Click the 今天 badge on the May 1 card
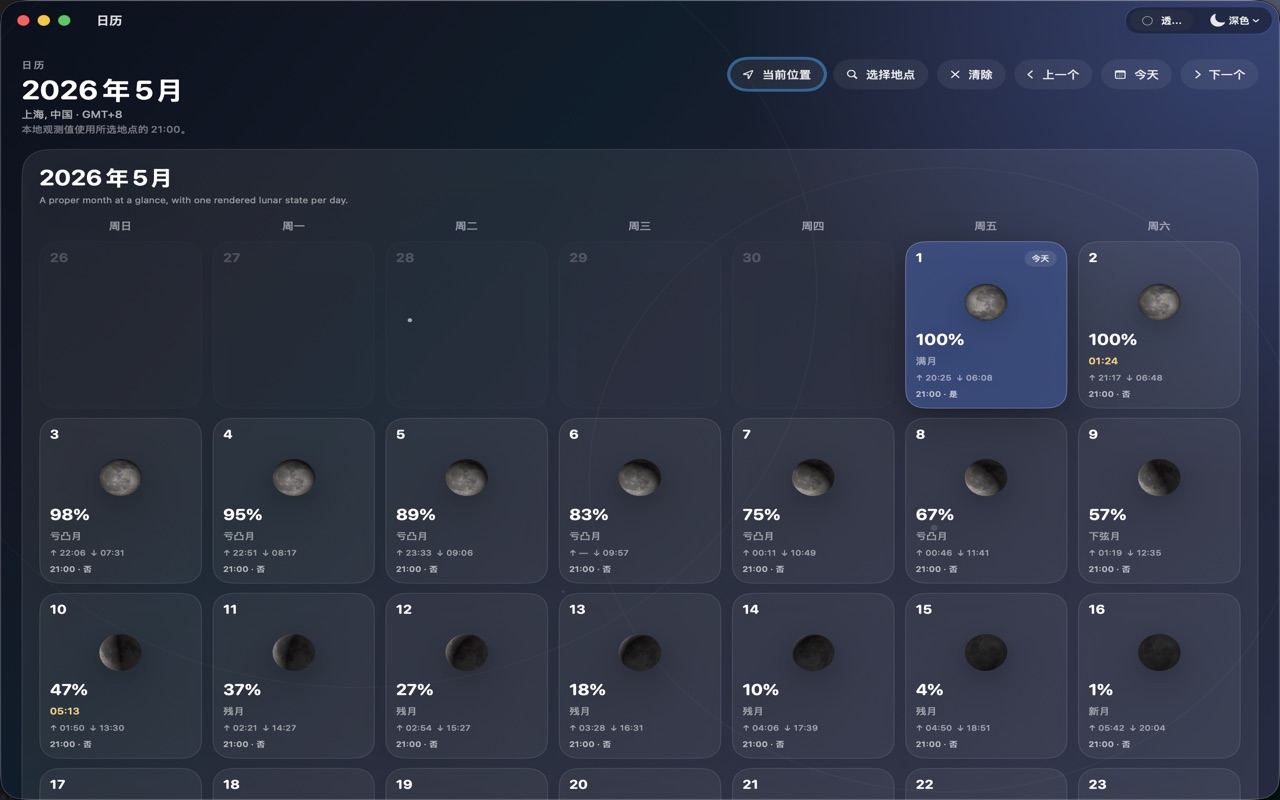This screenshot has height=800, width=1280. pyautogui.click(x=1040, y=258)
